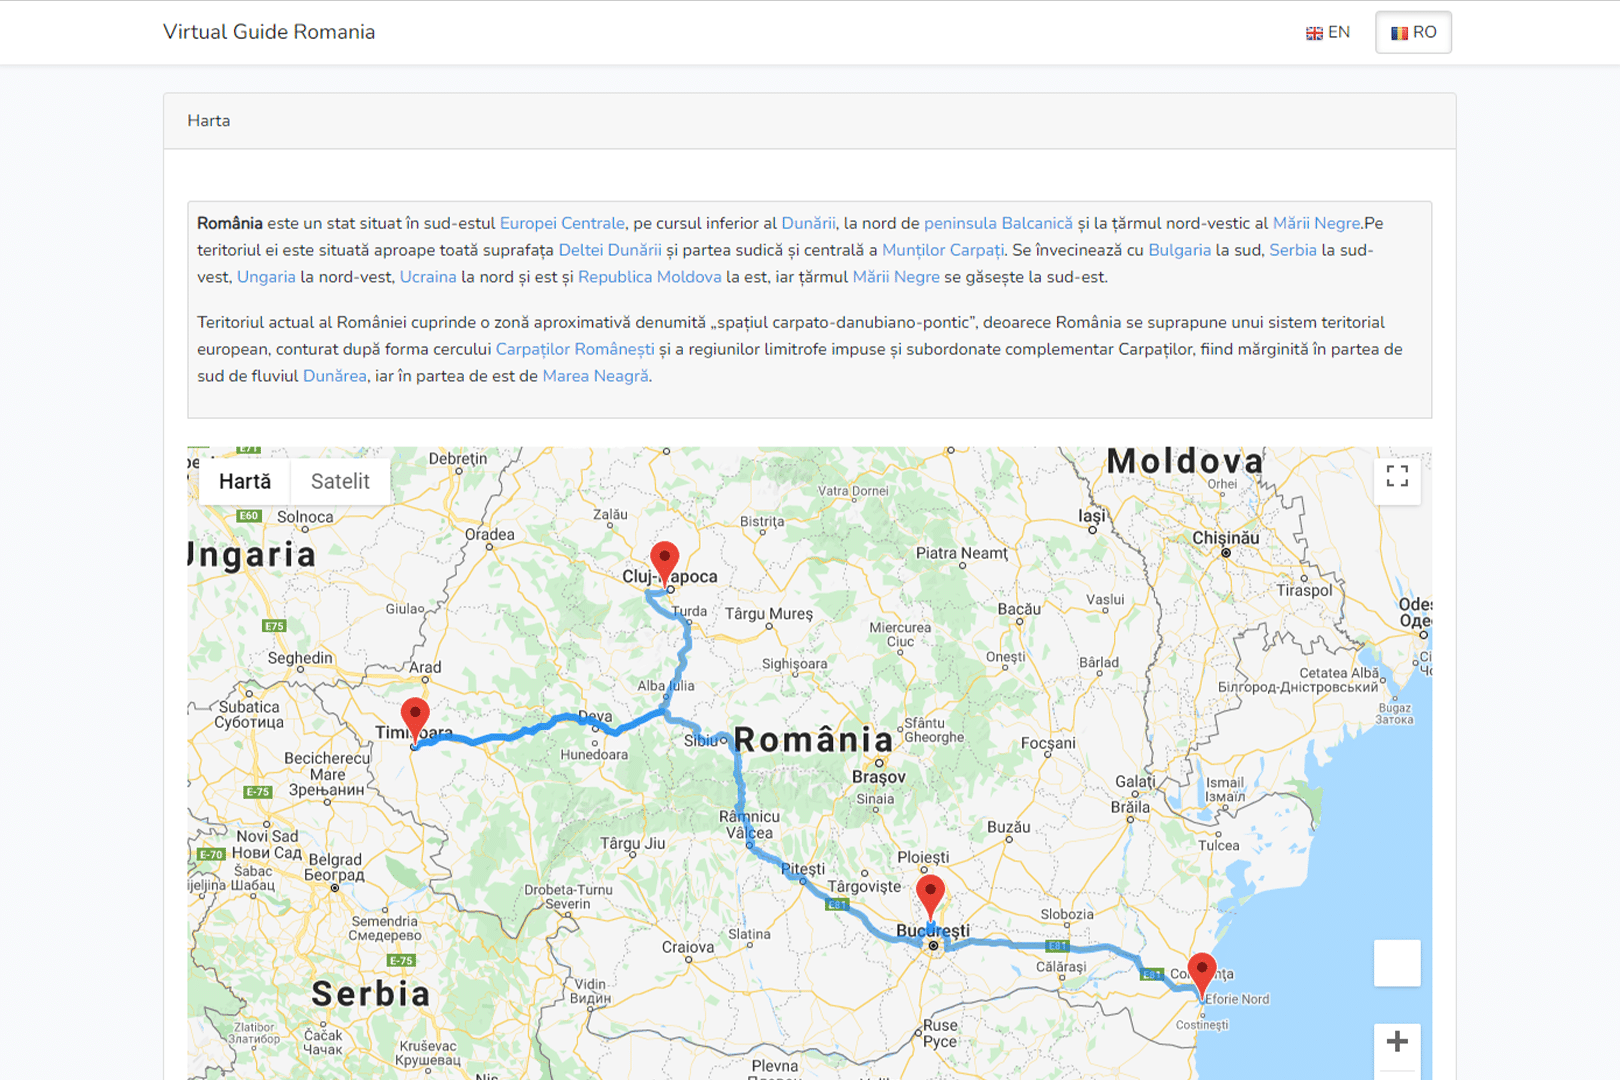Zoom in the map with plus button
The width and height of the screenshot is (1620, 1080).
click(x=1397, y=1042)
